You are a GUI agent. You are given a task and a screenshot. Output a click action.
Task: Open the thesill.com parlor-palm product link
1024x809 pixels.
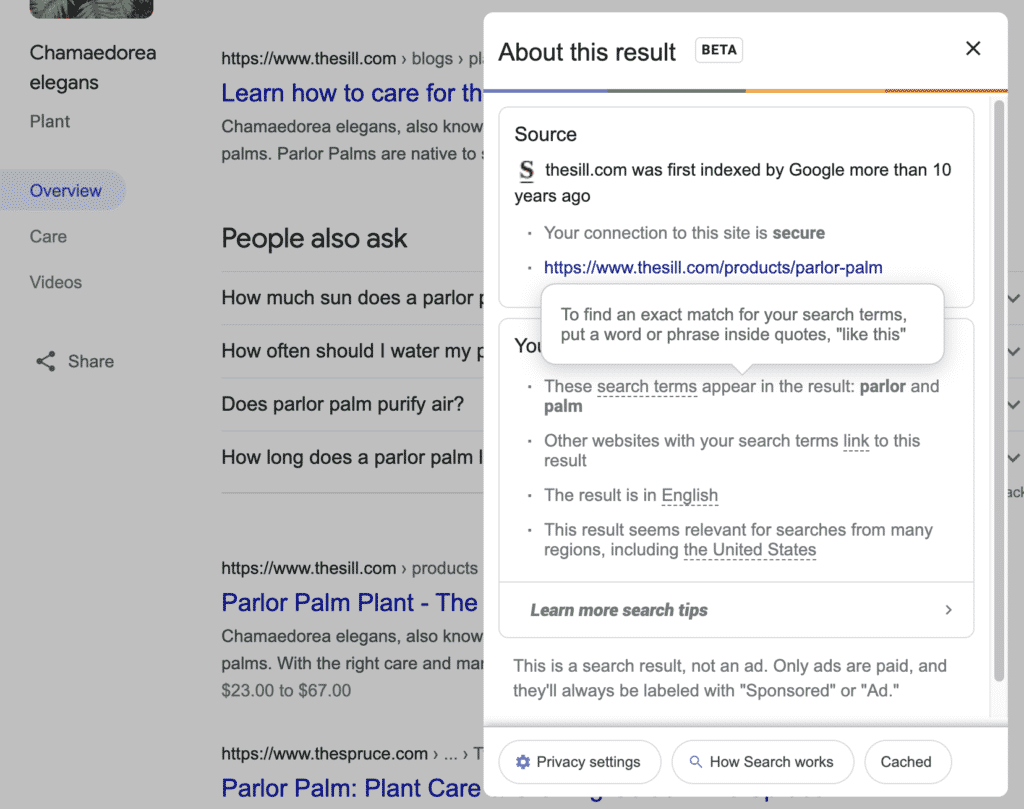(712, 268)
